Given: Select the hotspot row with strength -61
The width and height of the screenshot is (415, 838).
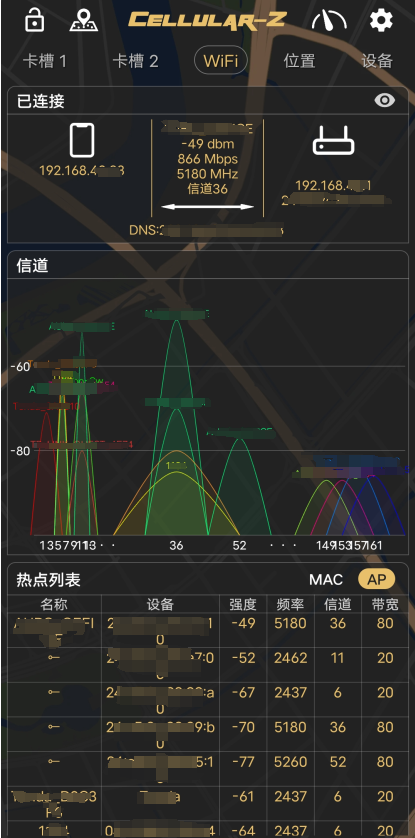Looking at the screenshot, I should click(208, 804).
